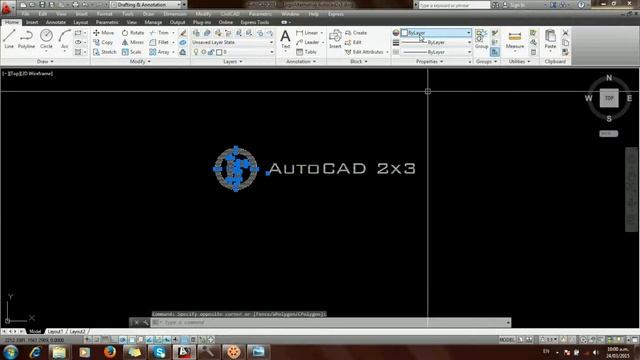Click the Stretch tool

tap(105, 52)
